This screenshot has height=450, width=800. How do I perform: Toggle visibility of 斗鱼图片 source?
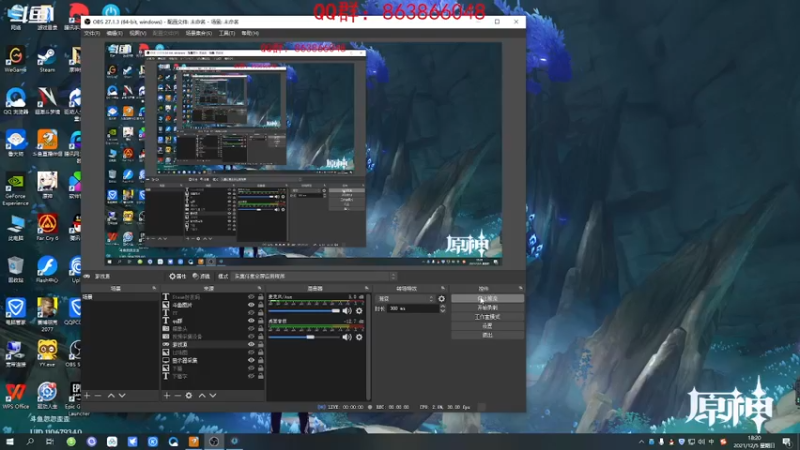pyautogui.click(x=251, y=305)
